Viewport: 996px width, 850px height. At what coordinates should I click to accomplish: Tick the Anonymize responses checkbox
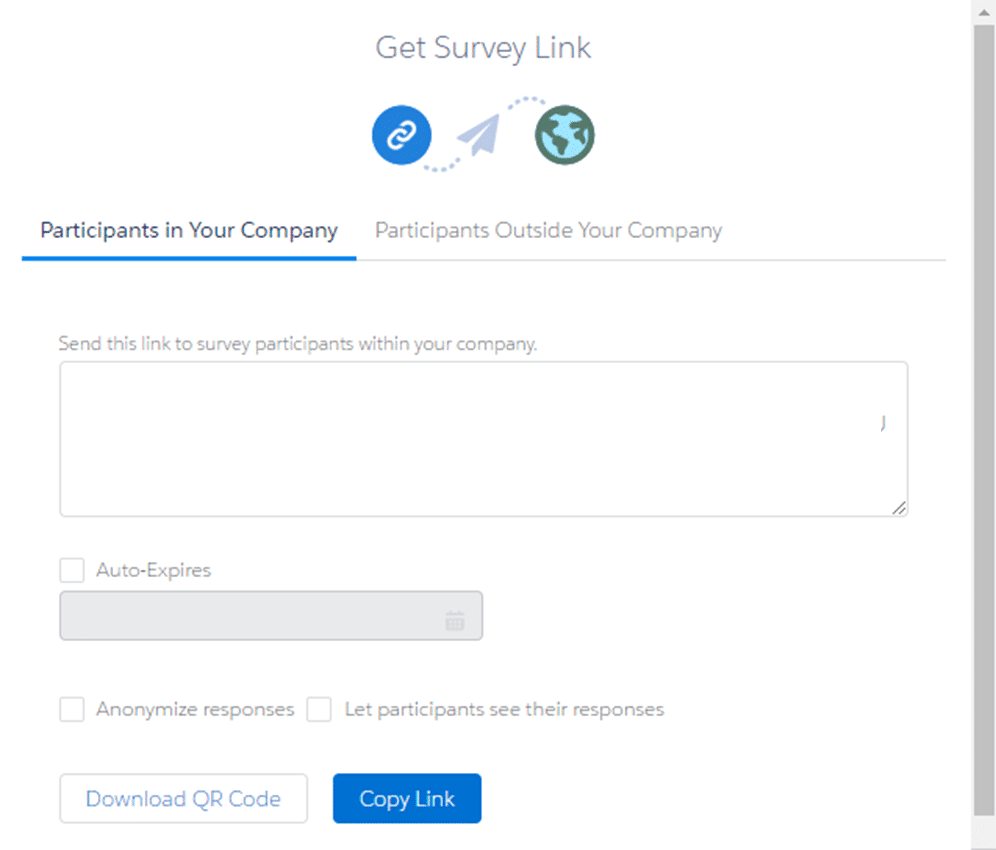click(72, 709)
